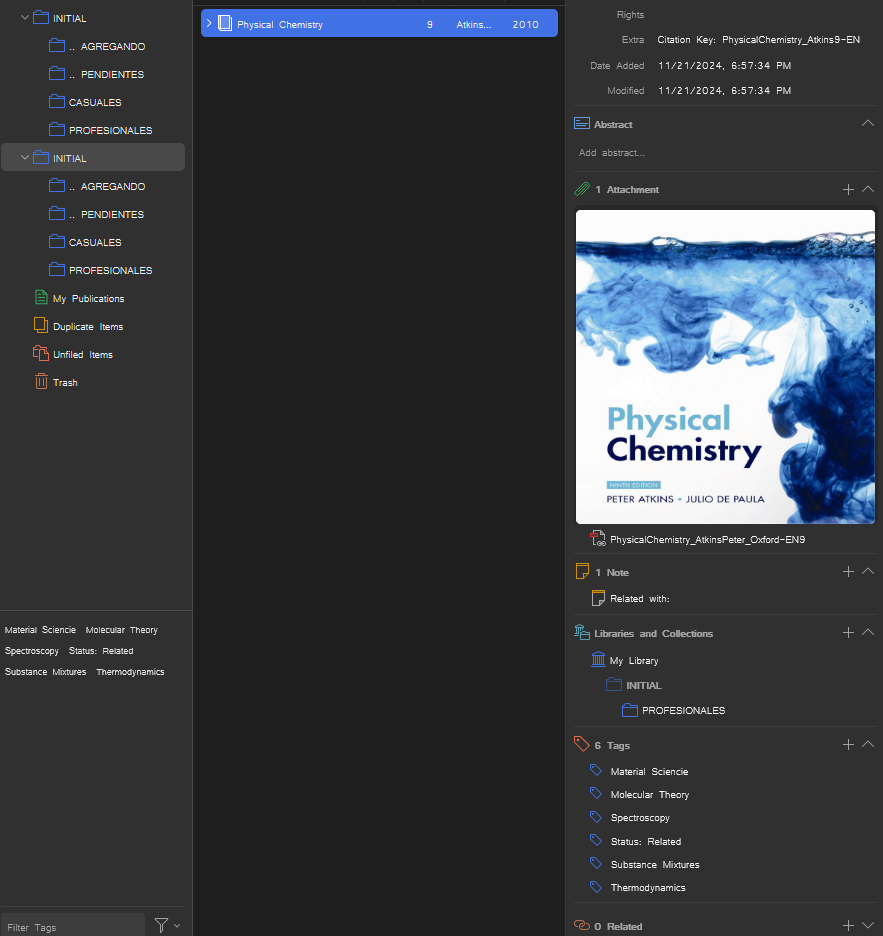Click the green paperclip Attachment section icon
883x936 pixels.
tap(582, 189)
